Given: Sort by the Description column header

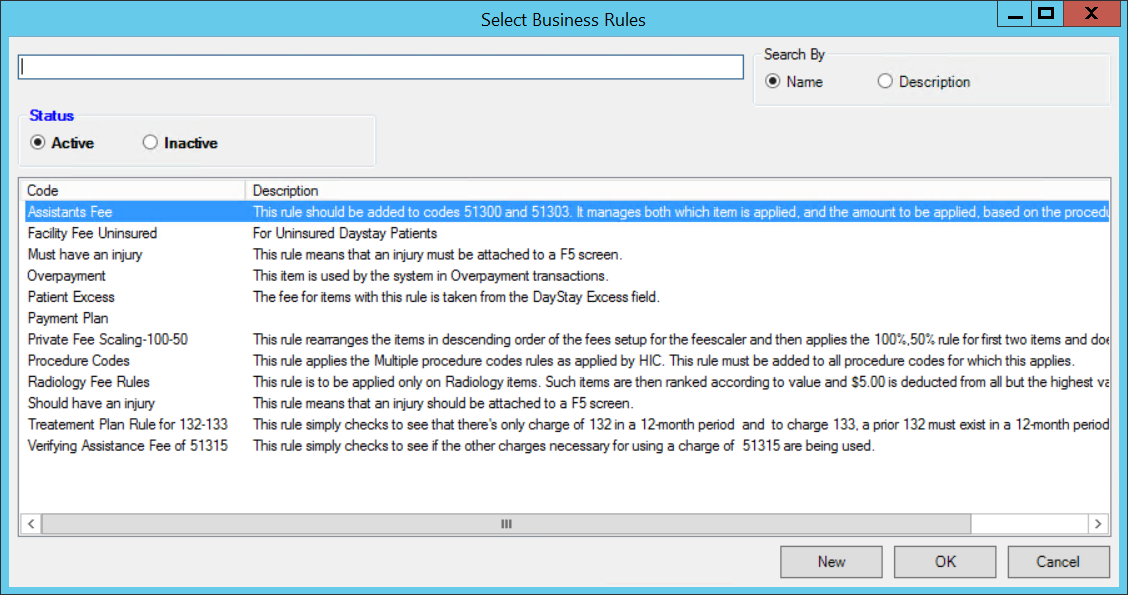Looking at the screenshot, I should click(x=677, y=191).
